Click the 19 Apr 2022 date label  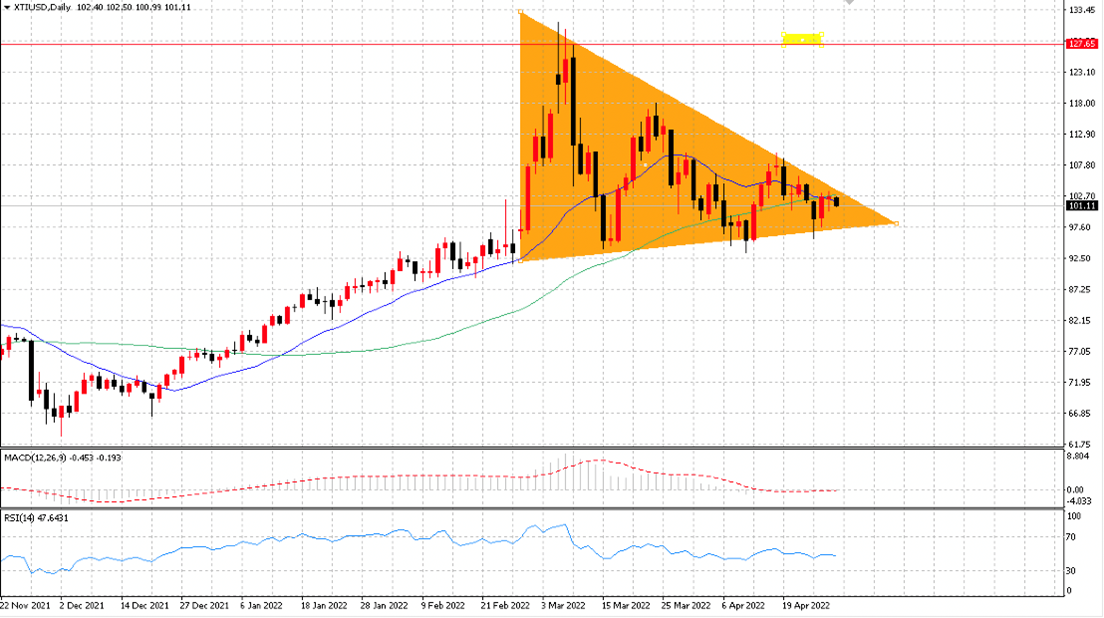click(805, 605)
